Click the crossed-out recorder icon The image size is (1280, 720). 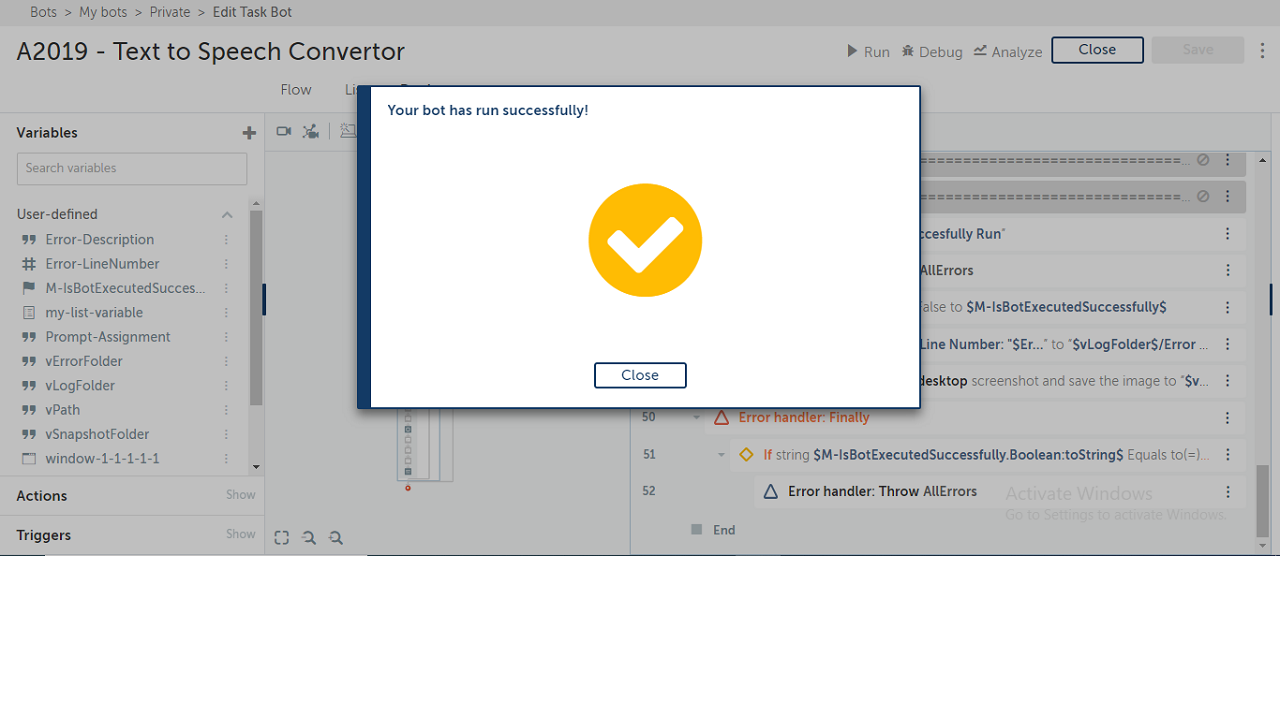[x=311, y=131]
